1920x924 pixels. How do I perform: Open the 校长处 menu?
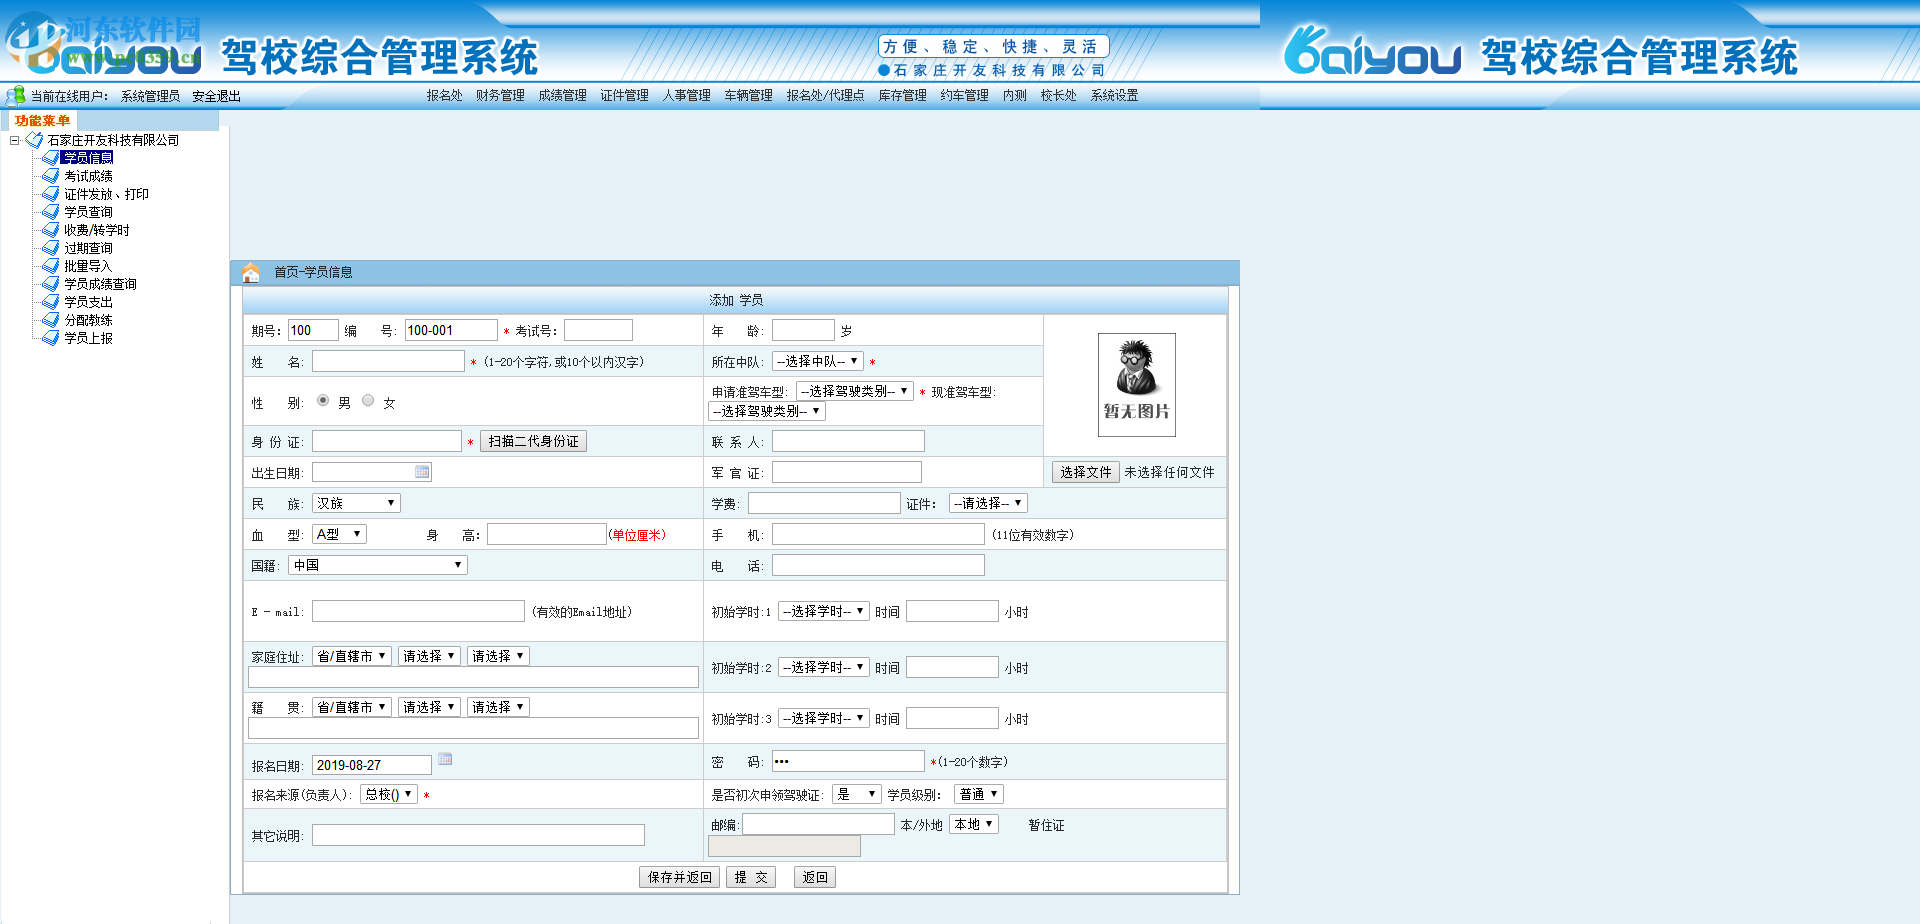coord(1059,96)
